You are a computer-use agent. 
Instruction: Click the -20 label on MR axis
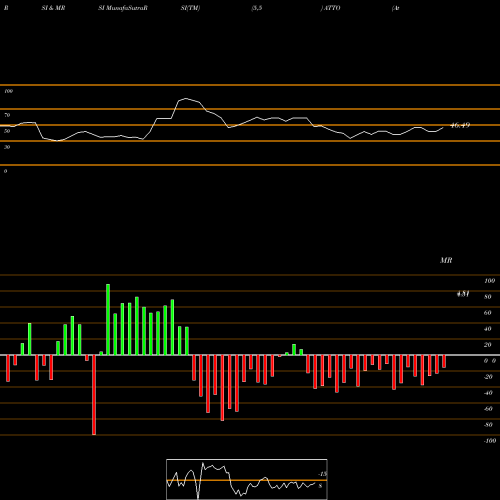488,377
